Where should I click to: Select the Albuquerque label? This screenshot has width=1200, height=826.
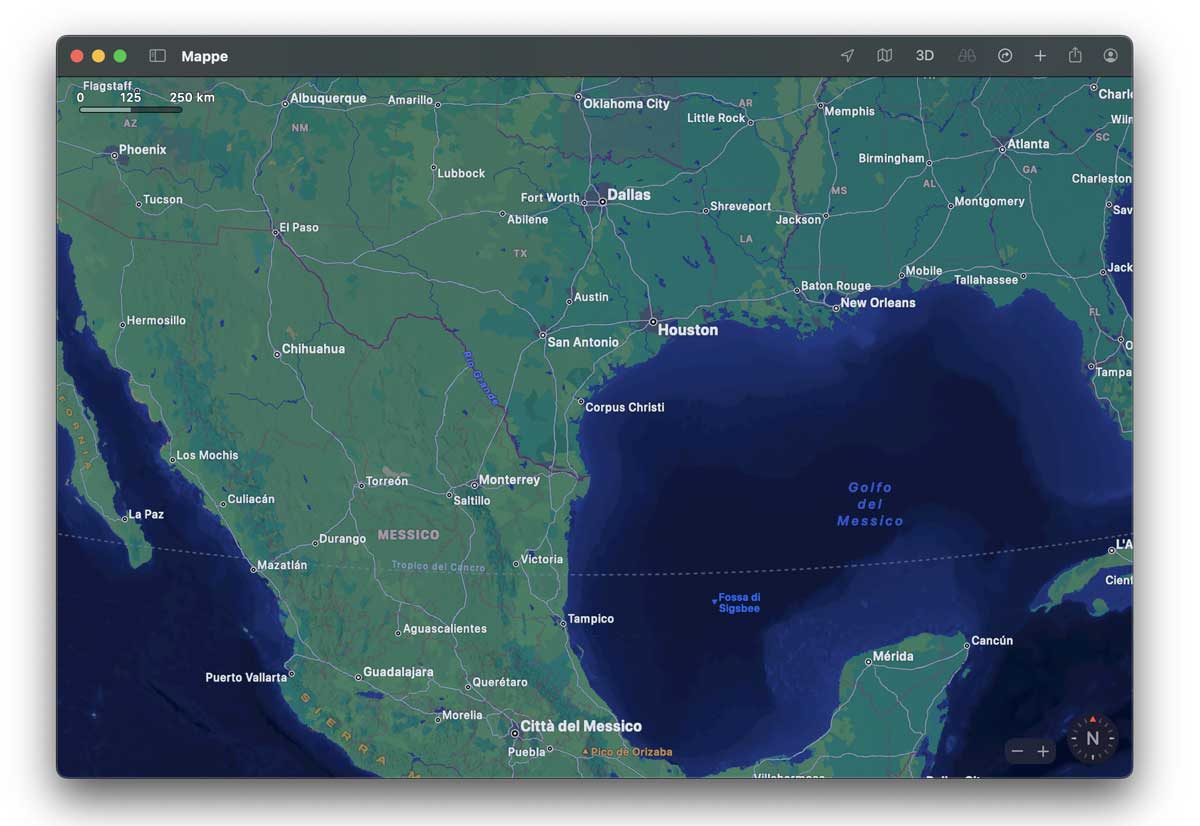tap(328, 99)
